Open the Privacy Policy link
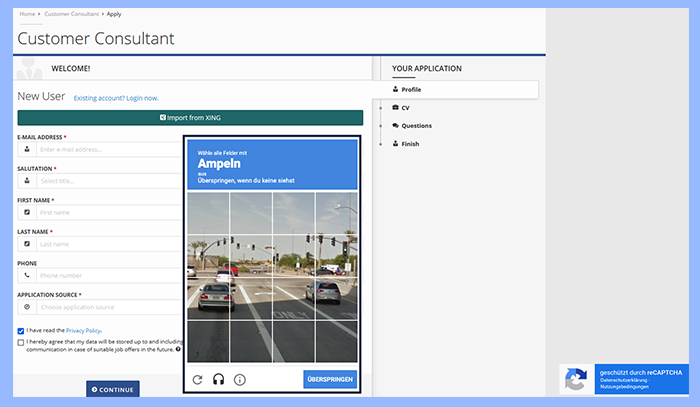 (83, 331)
